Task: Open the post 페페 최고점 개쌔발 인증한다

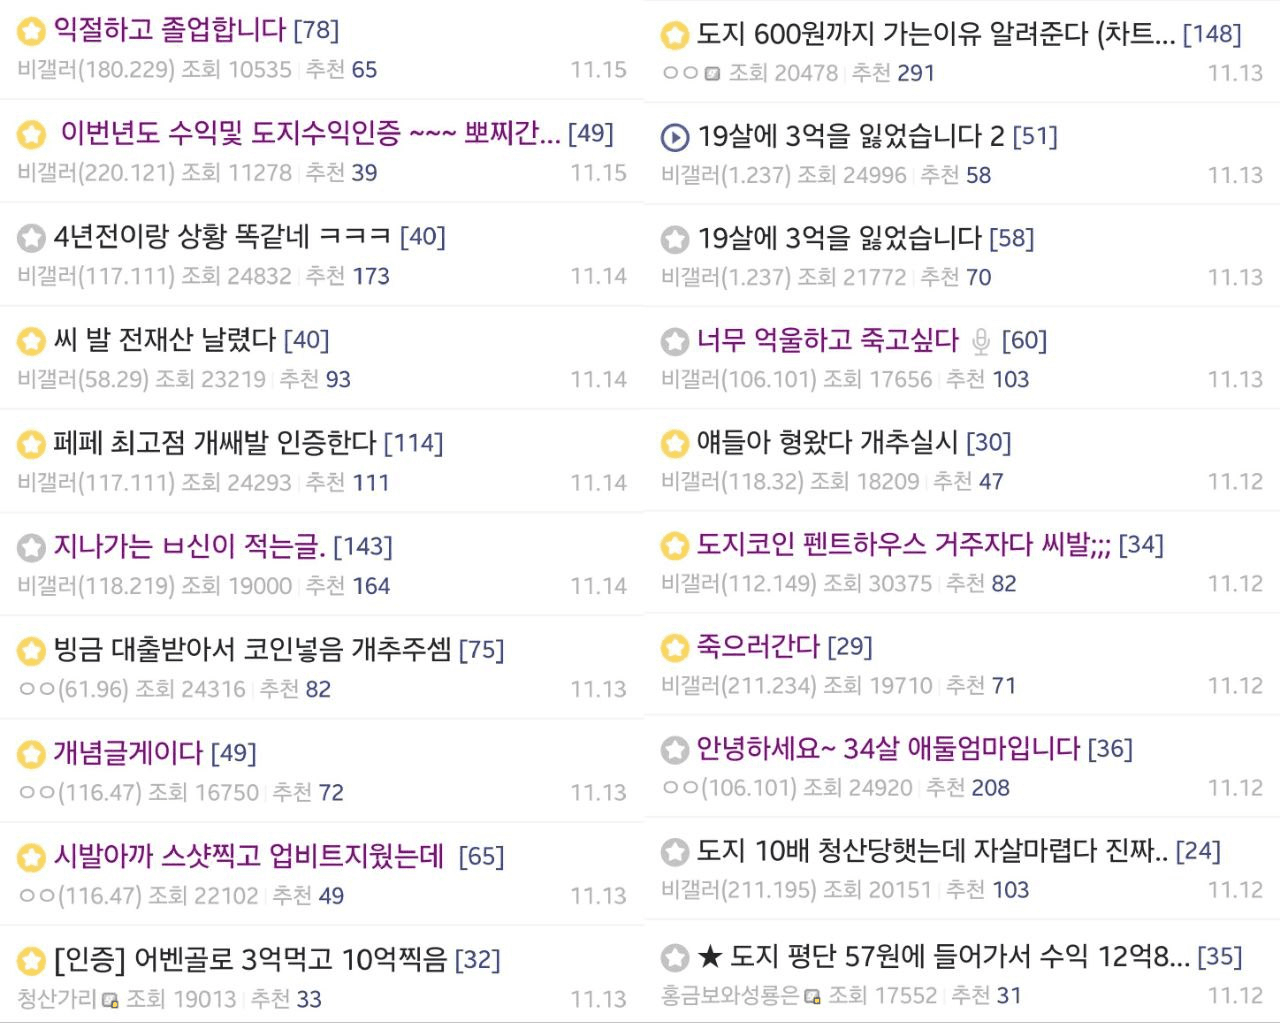Action: pos(215,443)
